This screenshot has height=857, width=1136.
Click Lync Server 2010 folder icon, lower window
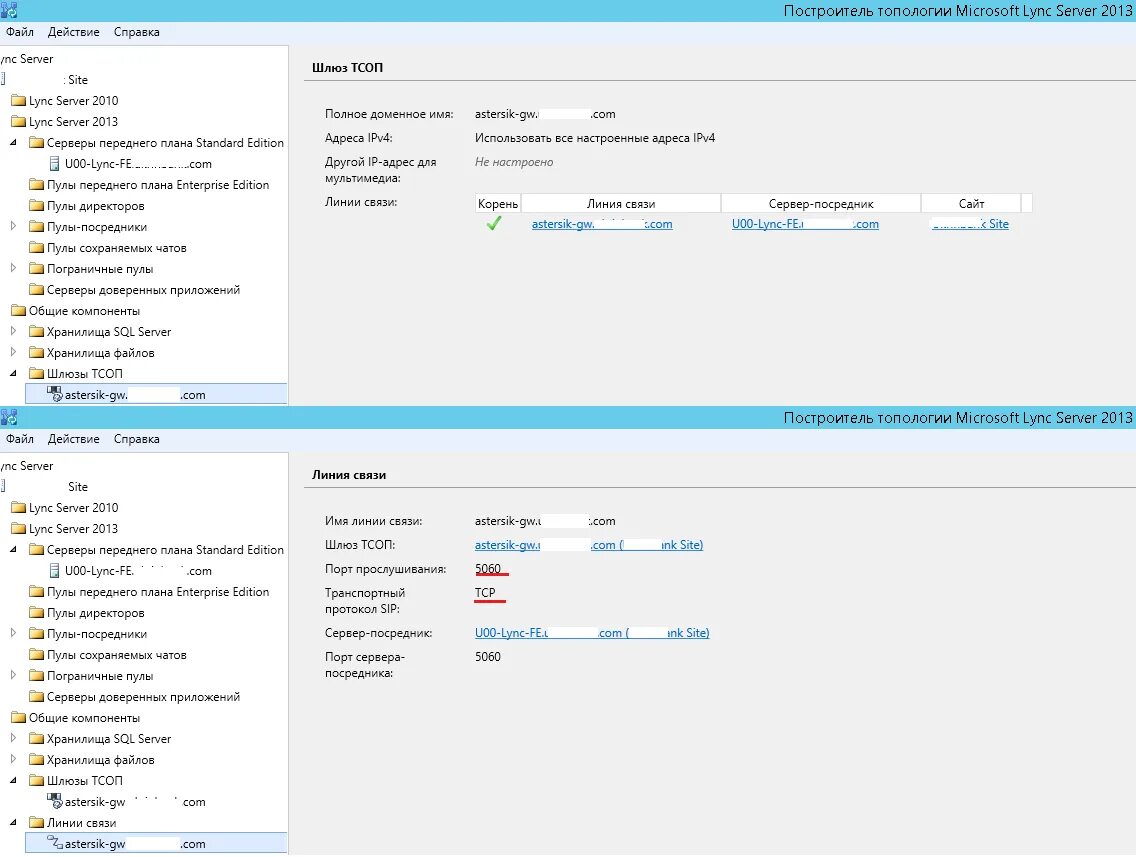(x=19, y=508)
